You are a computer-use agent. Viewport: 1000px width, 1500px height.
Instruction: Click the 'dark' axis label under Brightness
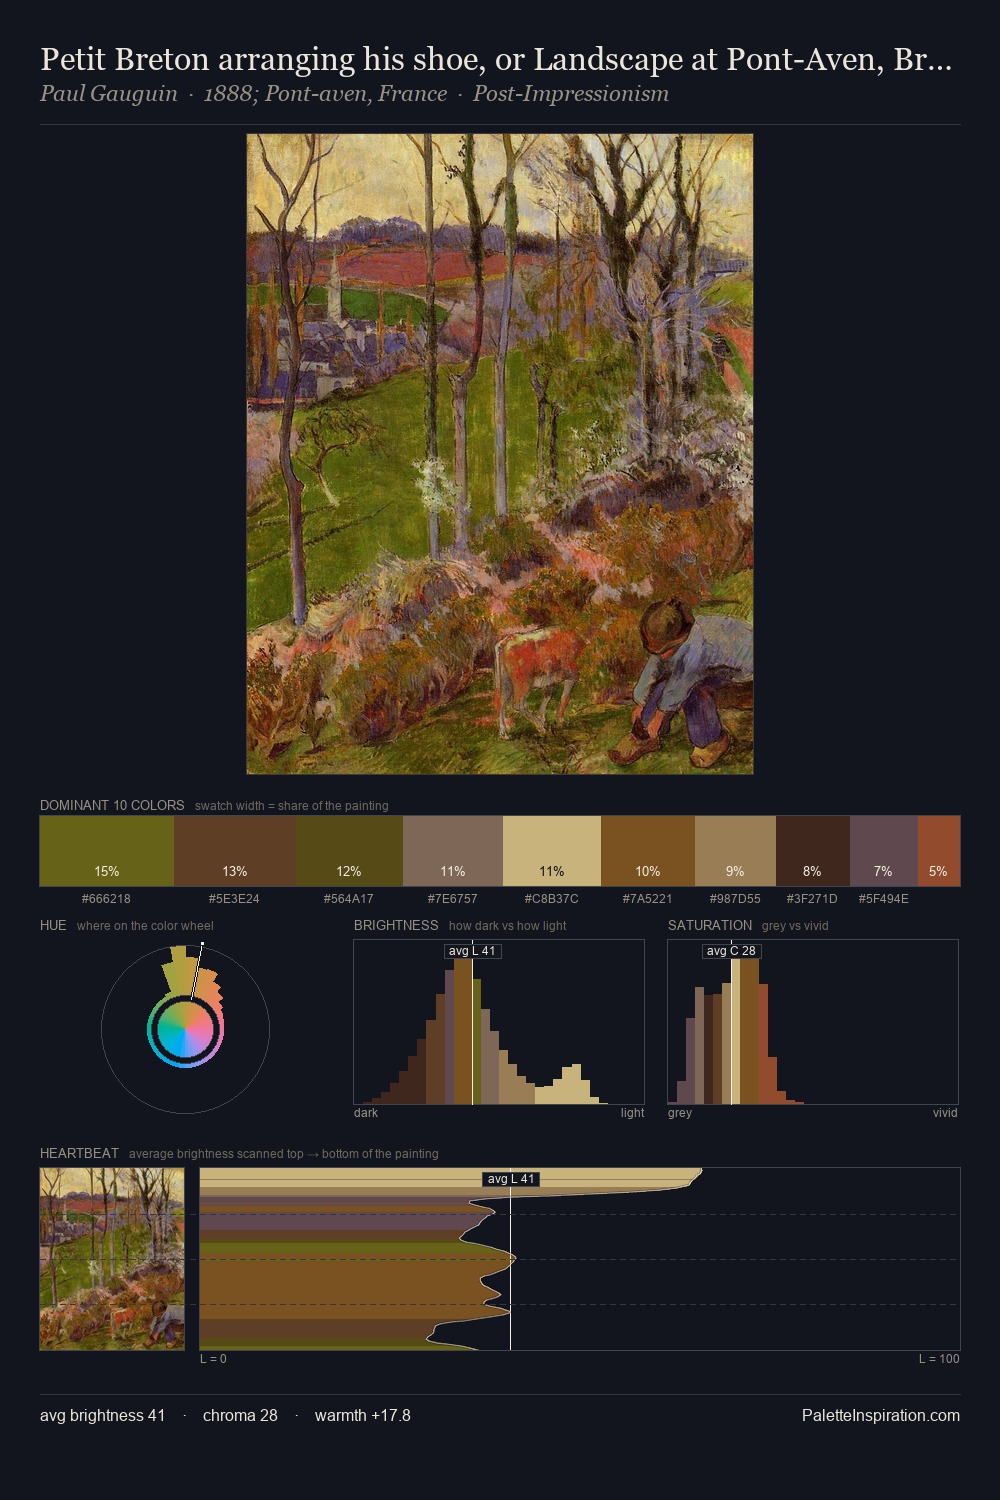click(x=366, y=1112)
